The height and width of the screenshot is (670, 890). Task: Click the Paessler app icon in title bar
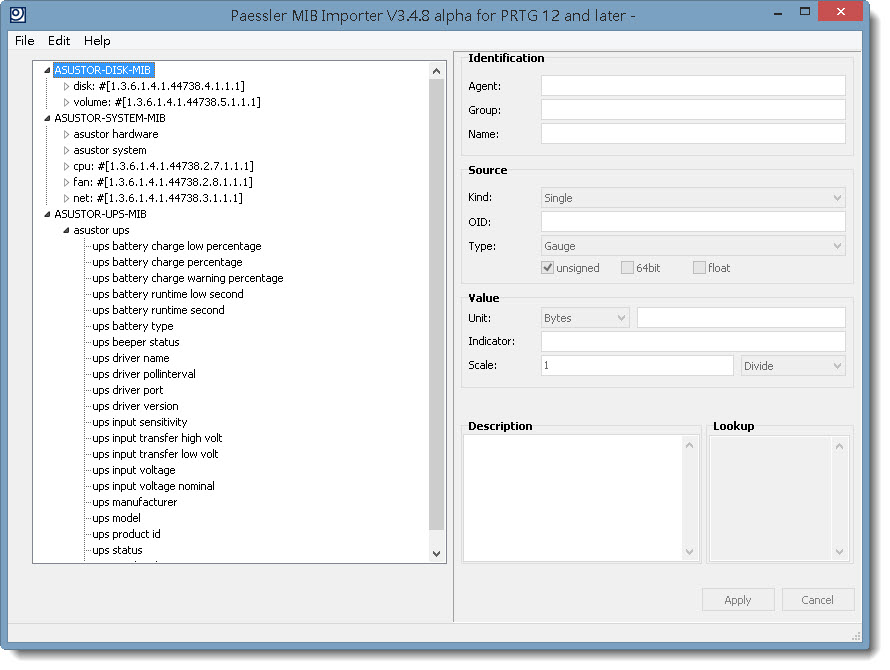tap(18, 14)
